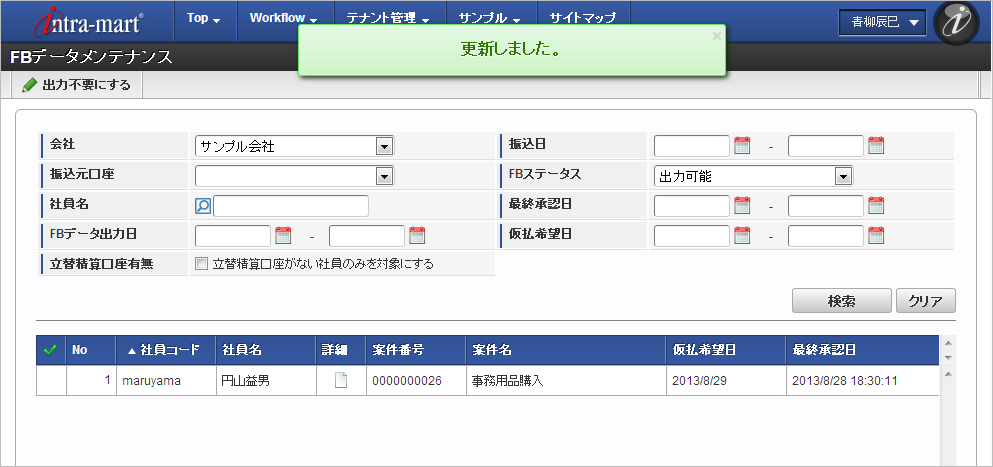
Task: Click the 最終承認日 column header
Action: (x=862, y=350)
